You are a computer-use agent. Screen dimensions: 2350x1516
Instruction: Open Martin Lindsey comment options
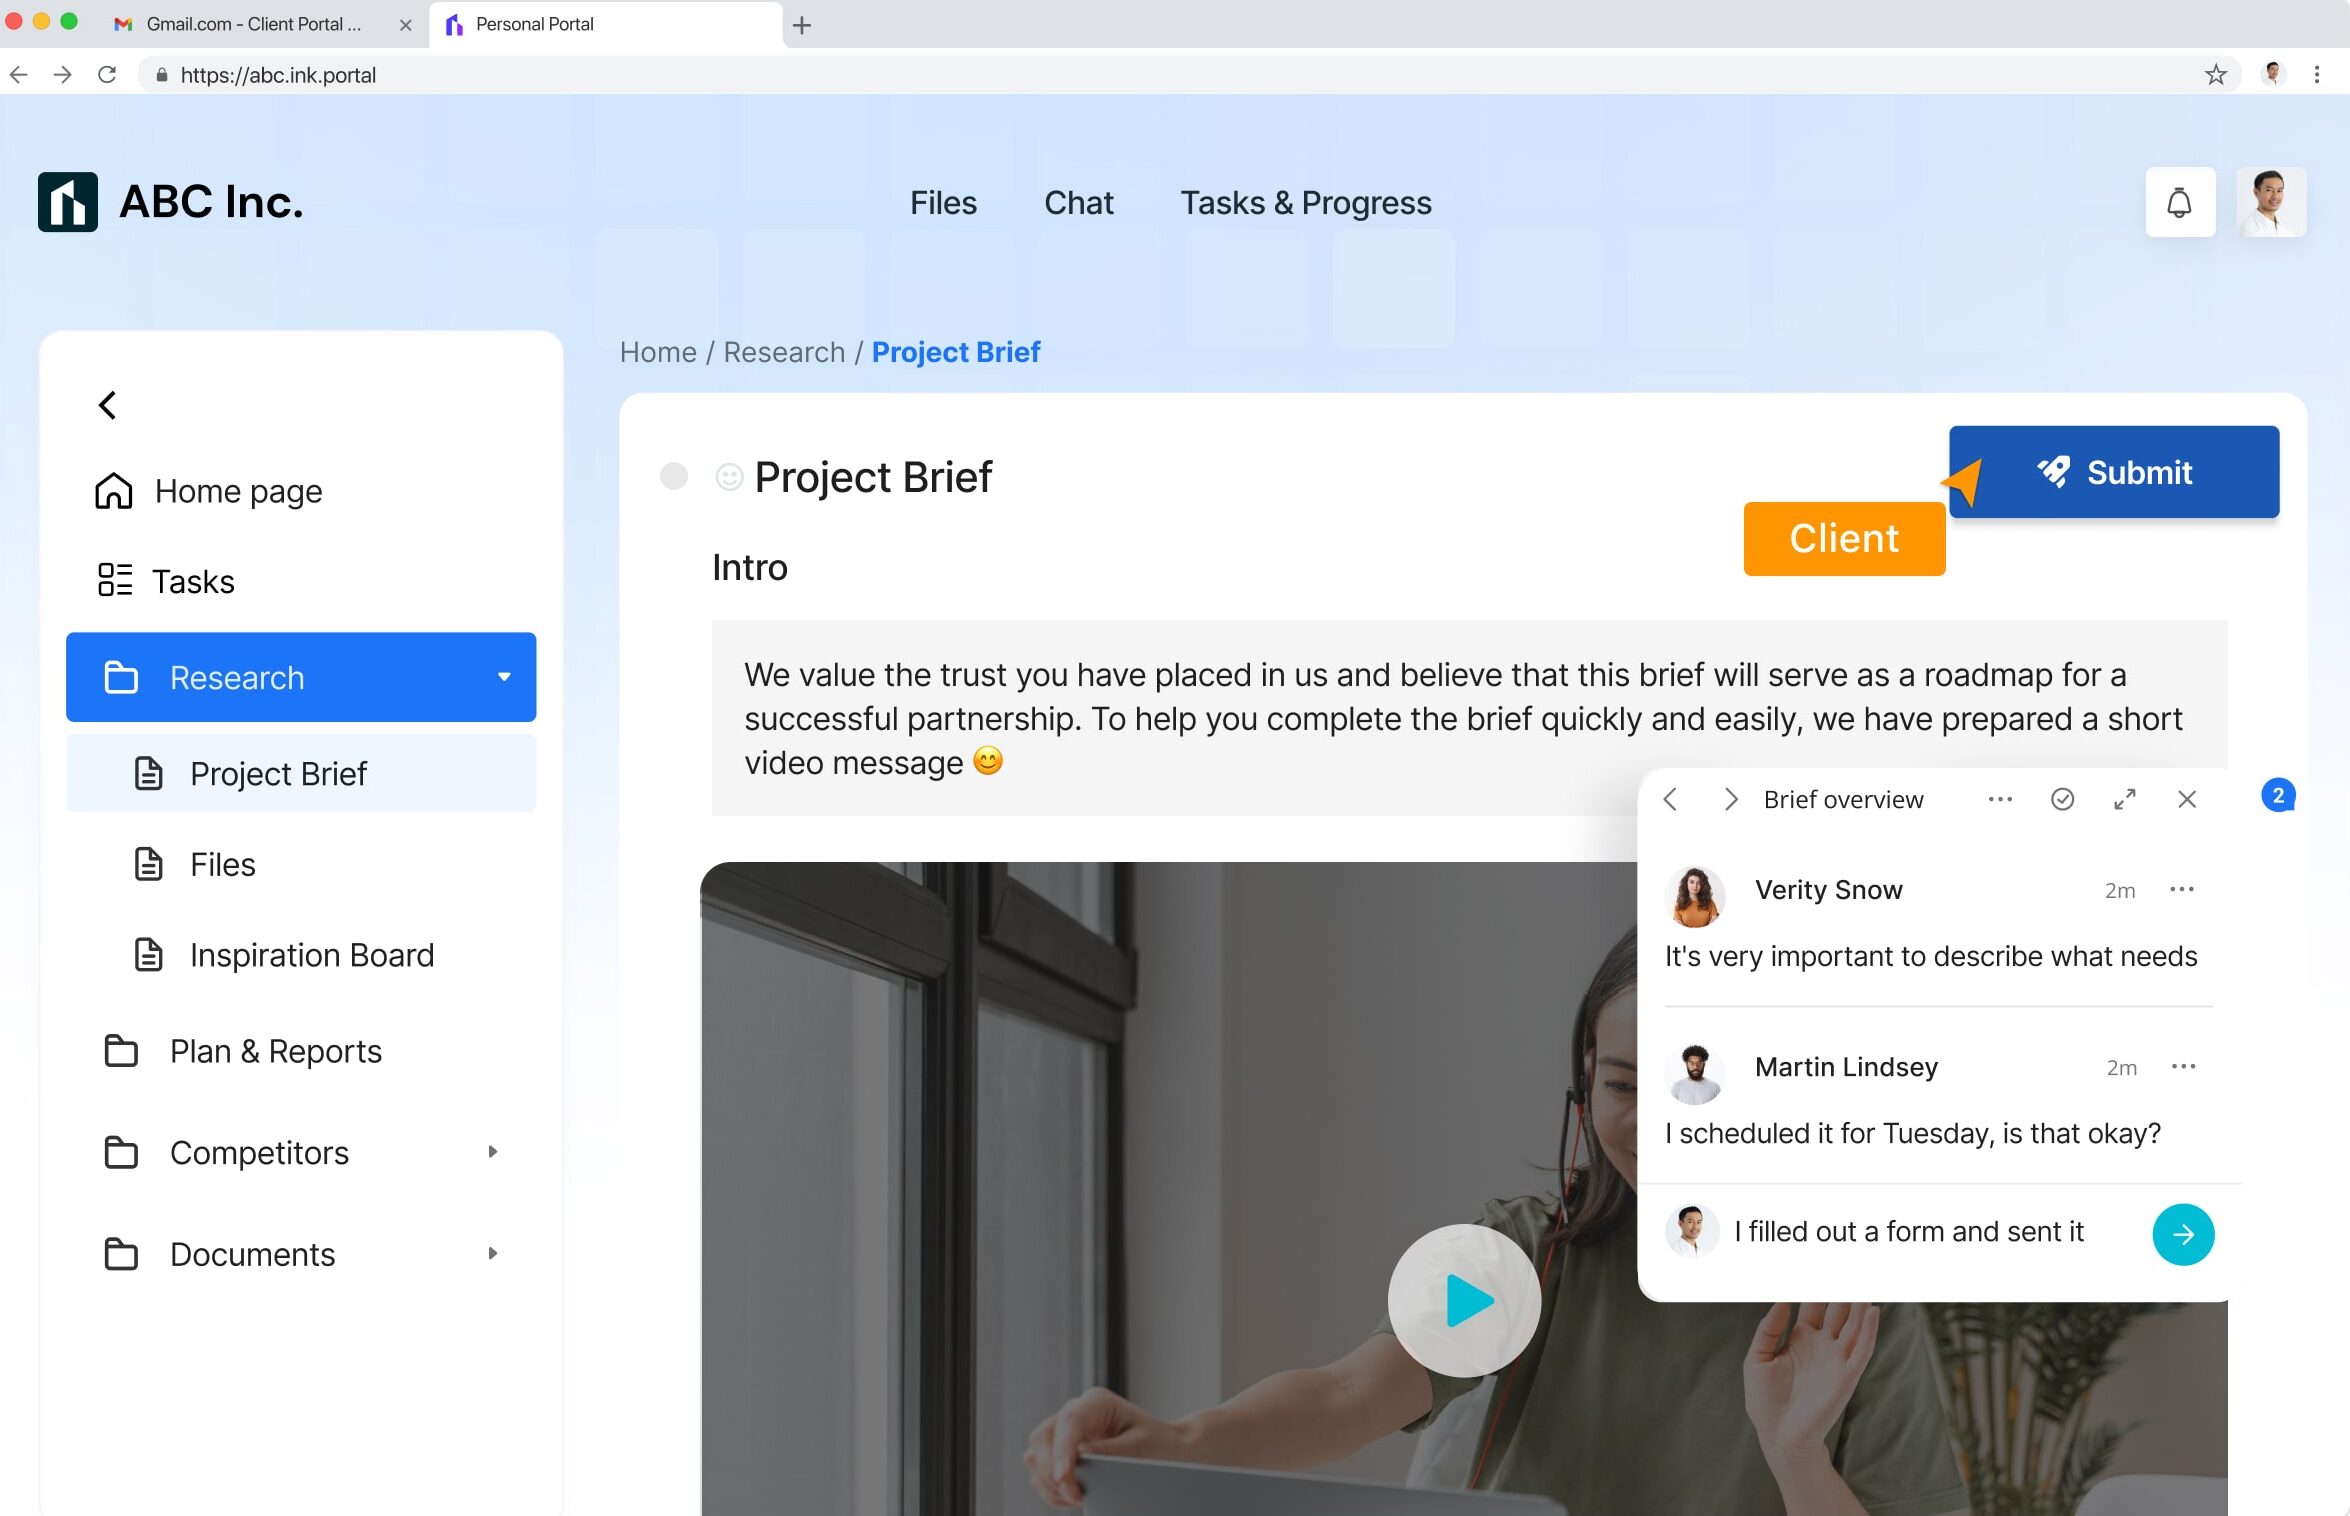pyautogui.click(x=2184, y=1066)
